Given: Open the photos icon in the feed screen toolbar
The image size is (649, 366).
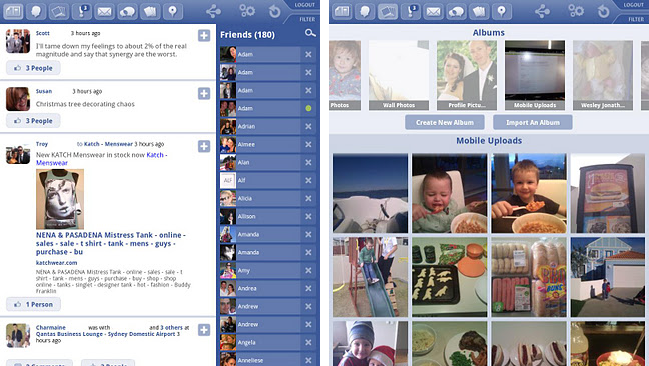Looking at the screenshot, I should tap(59, 11).
